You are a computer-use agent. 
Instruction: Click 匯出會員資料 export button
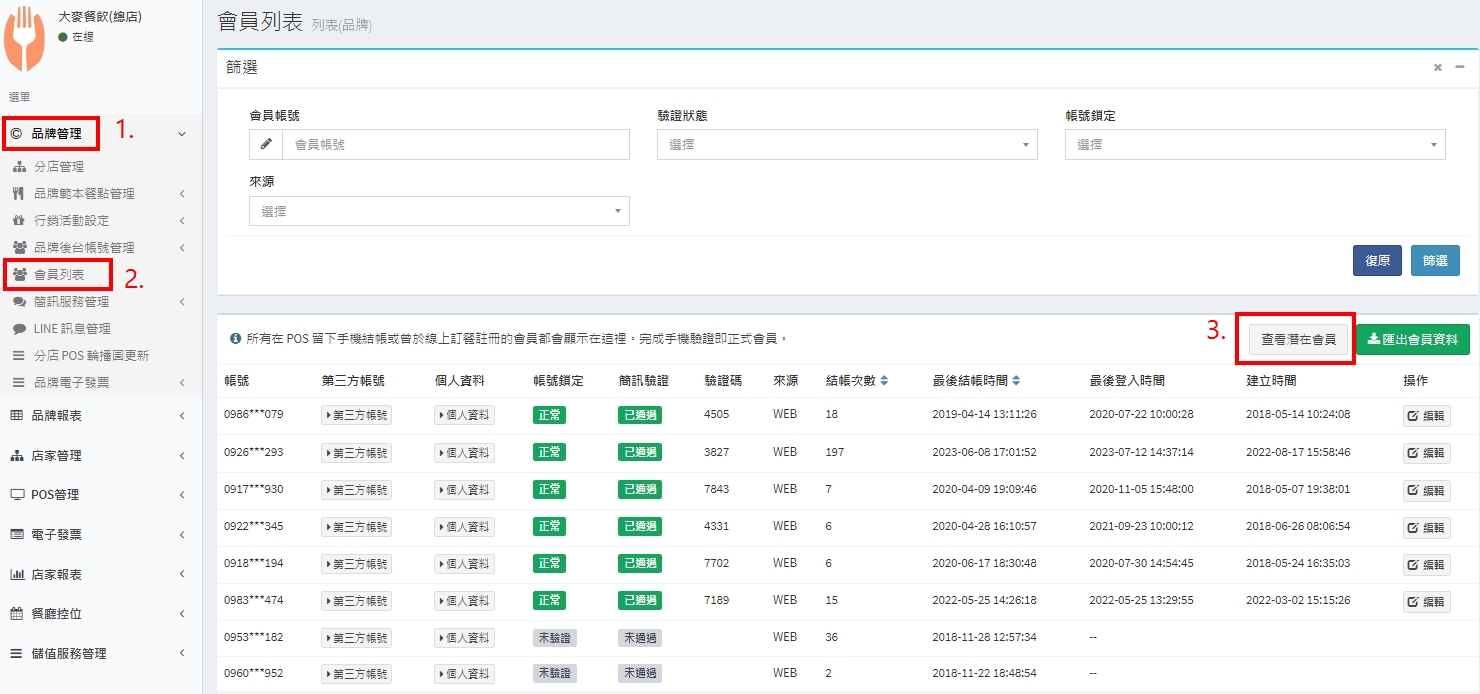click(x=1412, y=339)
